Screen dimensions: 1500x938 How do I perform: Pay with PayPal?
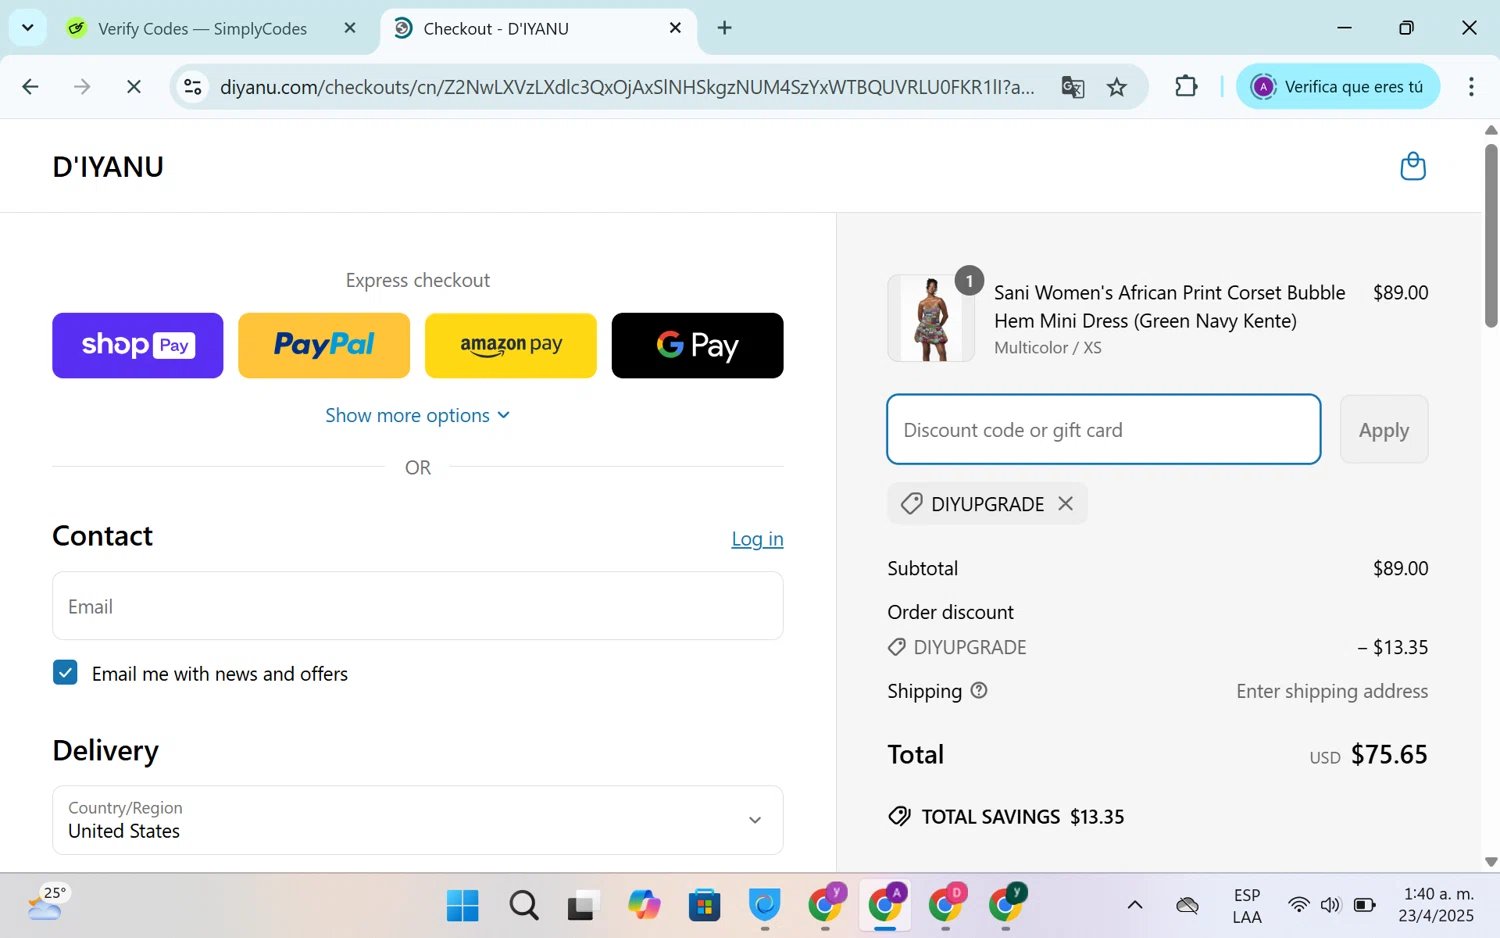[324, 345]
